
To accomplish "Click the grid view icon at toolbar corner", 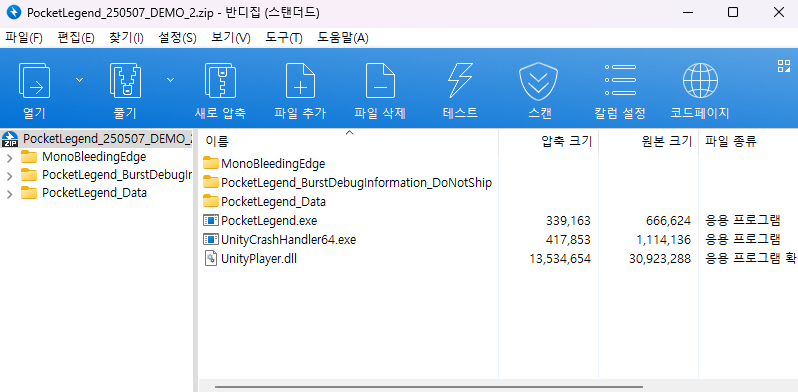I will pyautogui.click(x=784, y=66).
